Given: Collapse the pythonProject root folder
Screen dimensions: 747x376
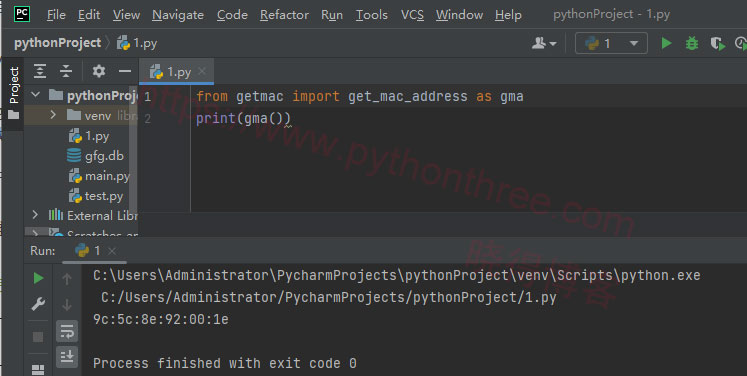Looking at the screenshot, I should click(x=36, y=95).
